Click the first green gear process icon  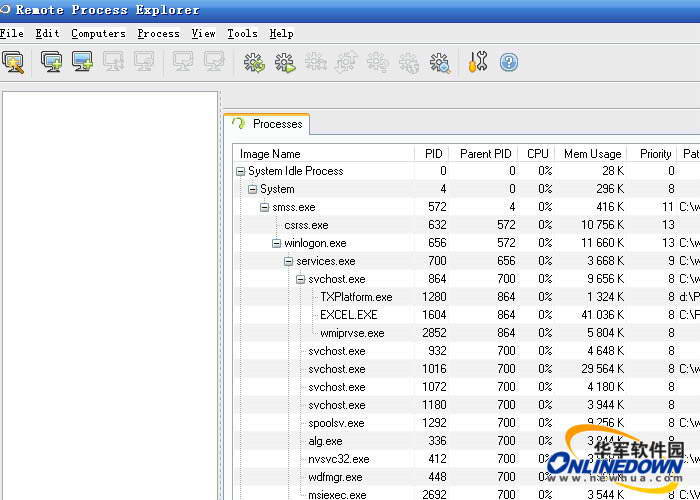[254, 63]
